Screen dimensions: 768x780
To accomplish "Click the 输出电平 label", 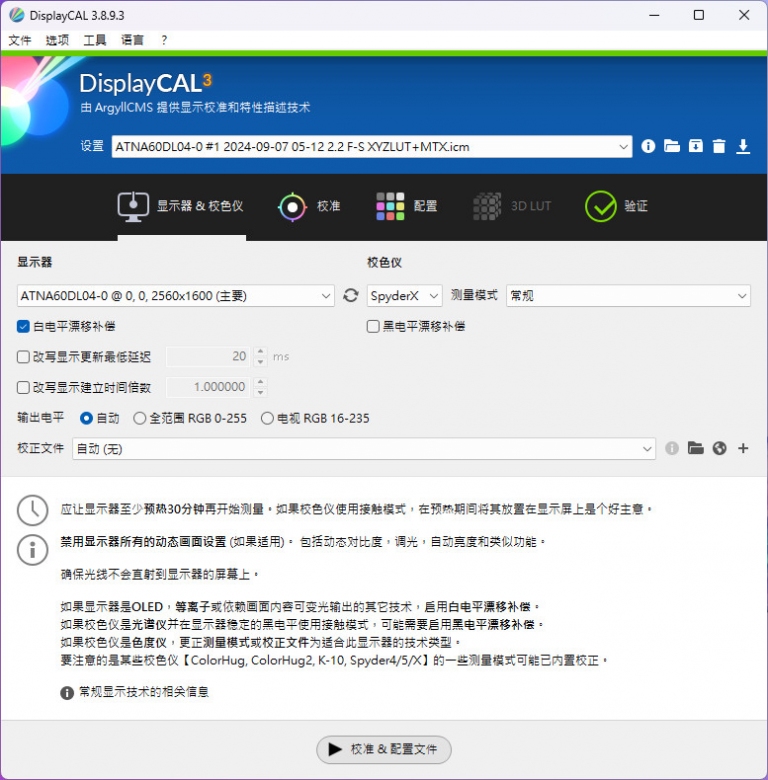I will tap(40, 417).
